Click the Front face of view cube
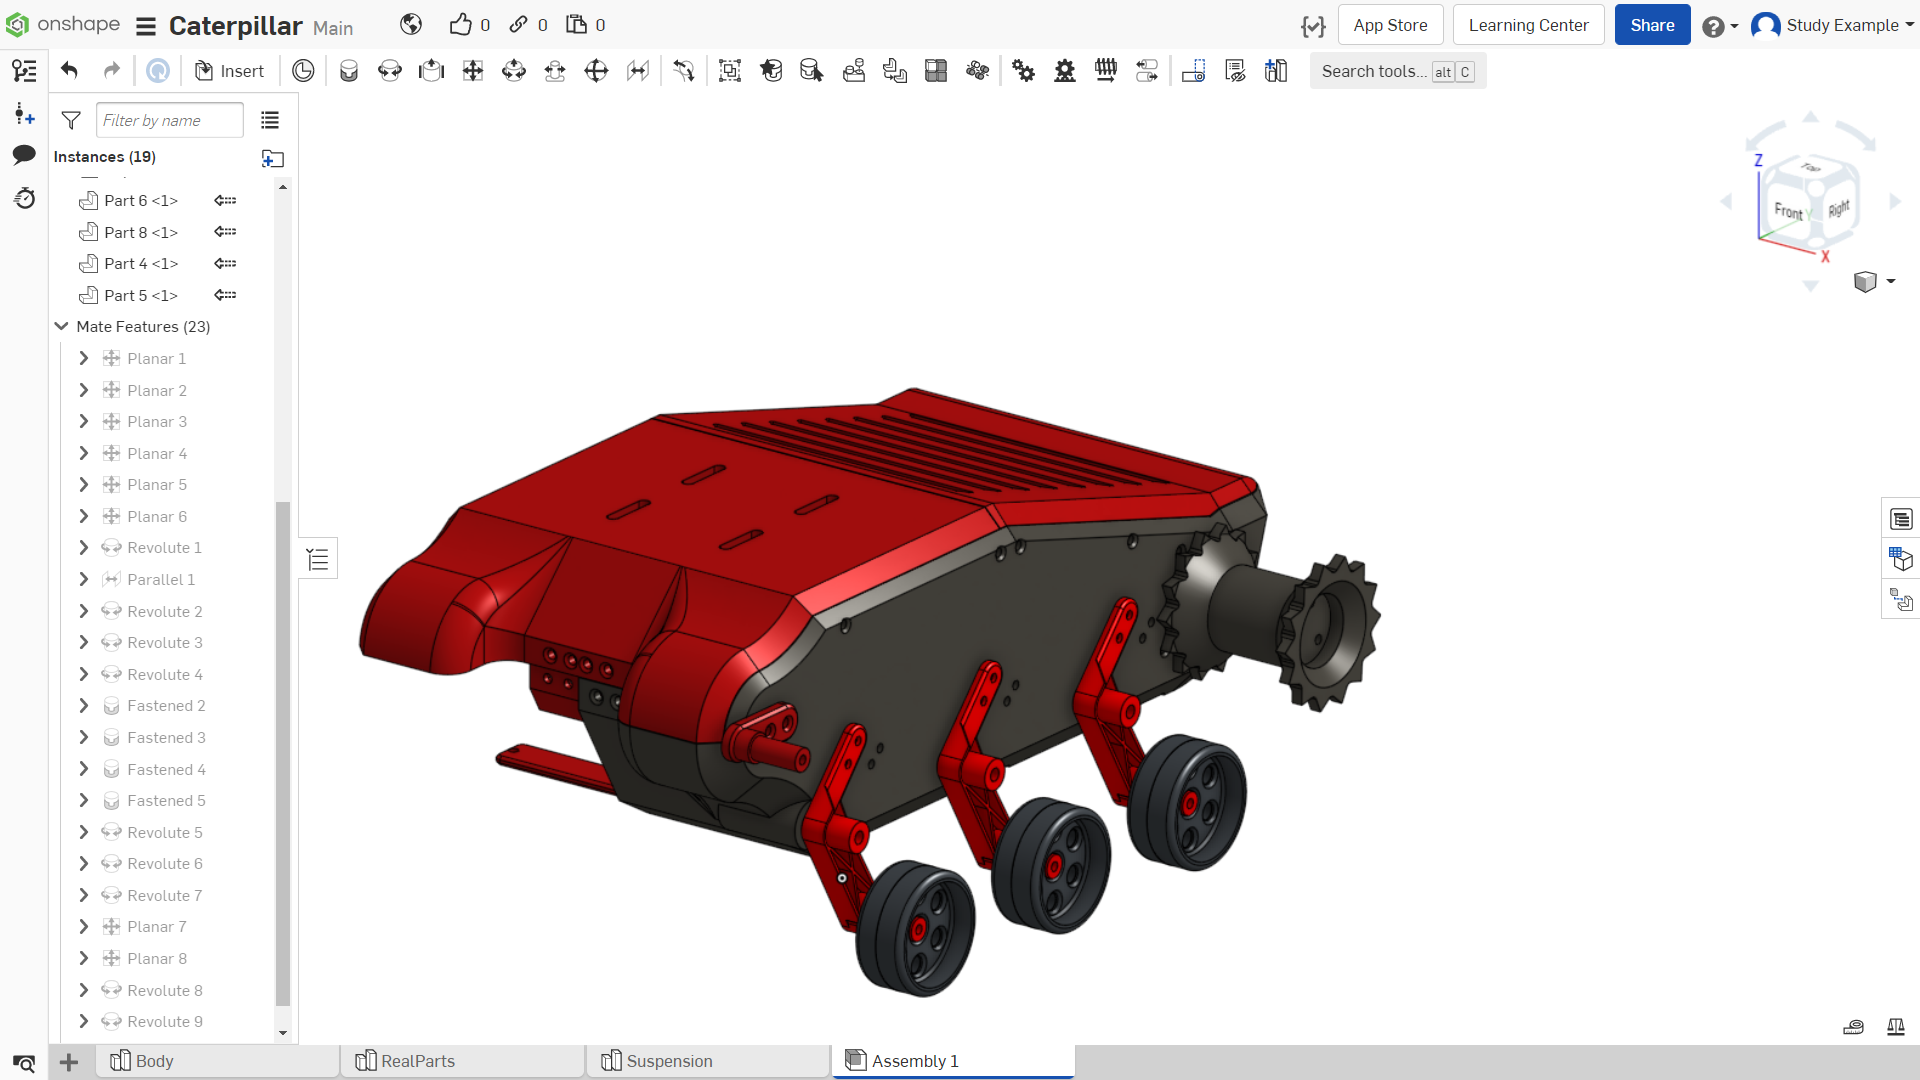This screenshot has height=1080, width=1920. (x=1790, y=210)
